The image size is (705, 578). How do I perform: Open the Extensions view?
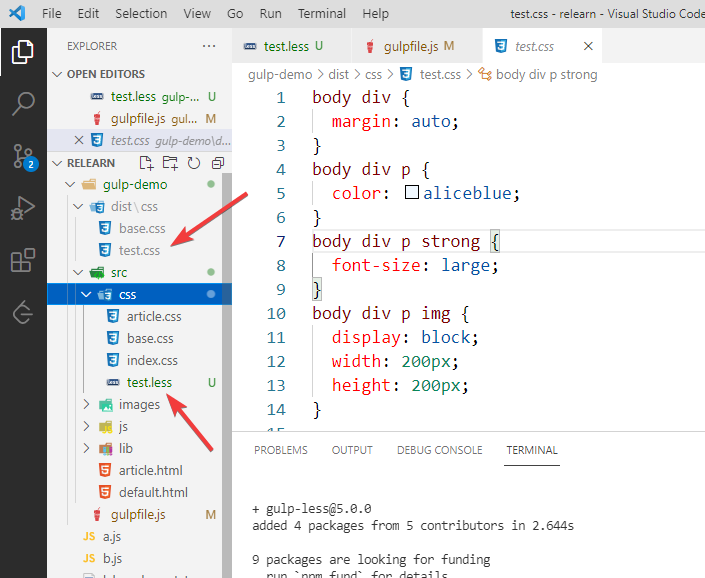click(x=22, y=260)
